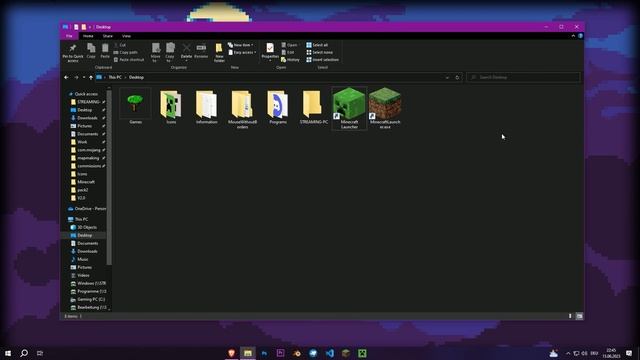
Task: Open the File menu tab
Action: coord(69,36)
